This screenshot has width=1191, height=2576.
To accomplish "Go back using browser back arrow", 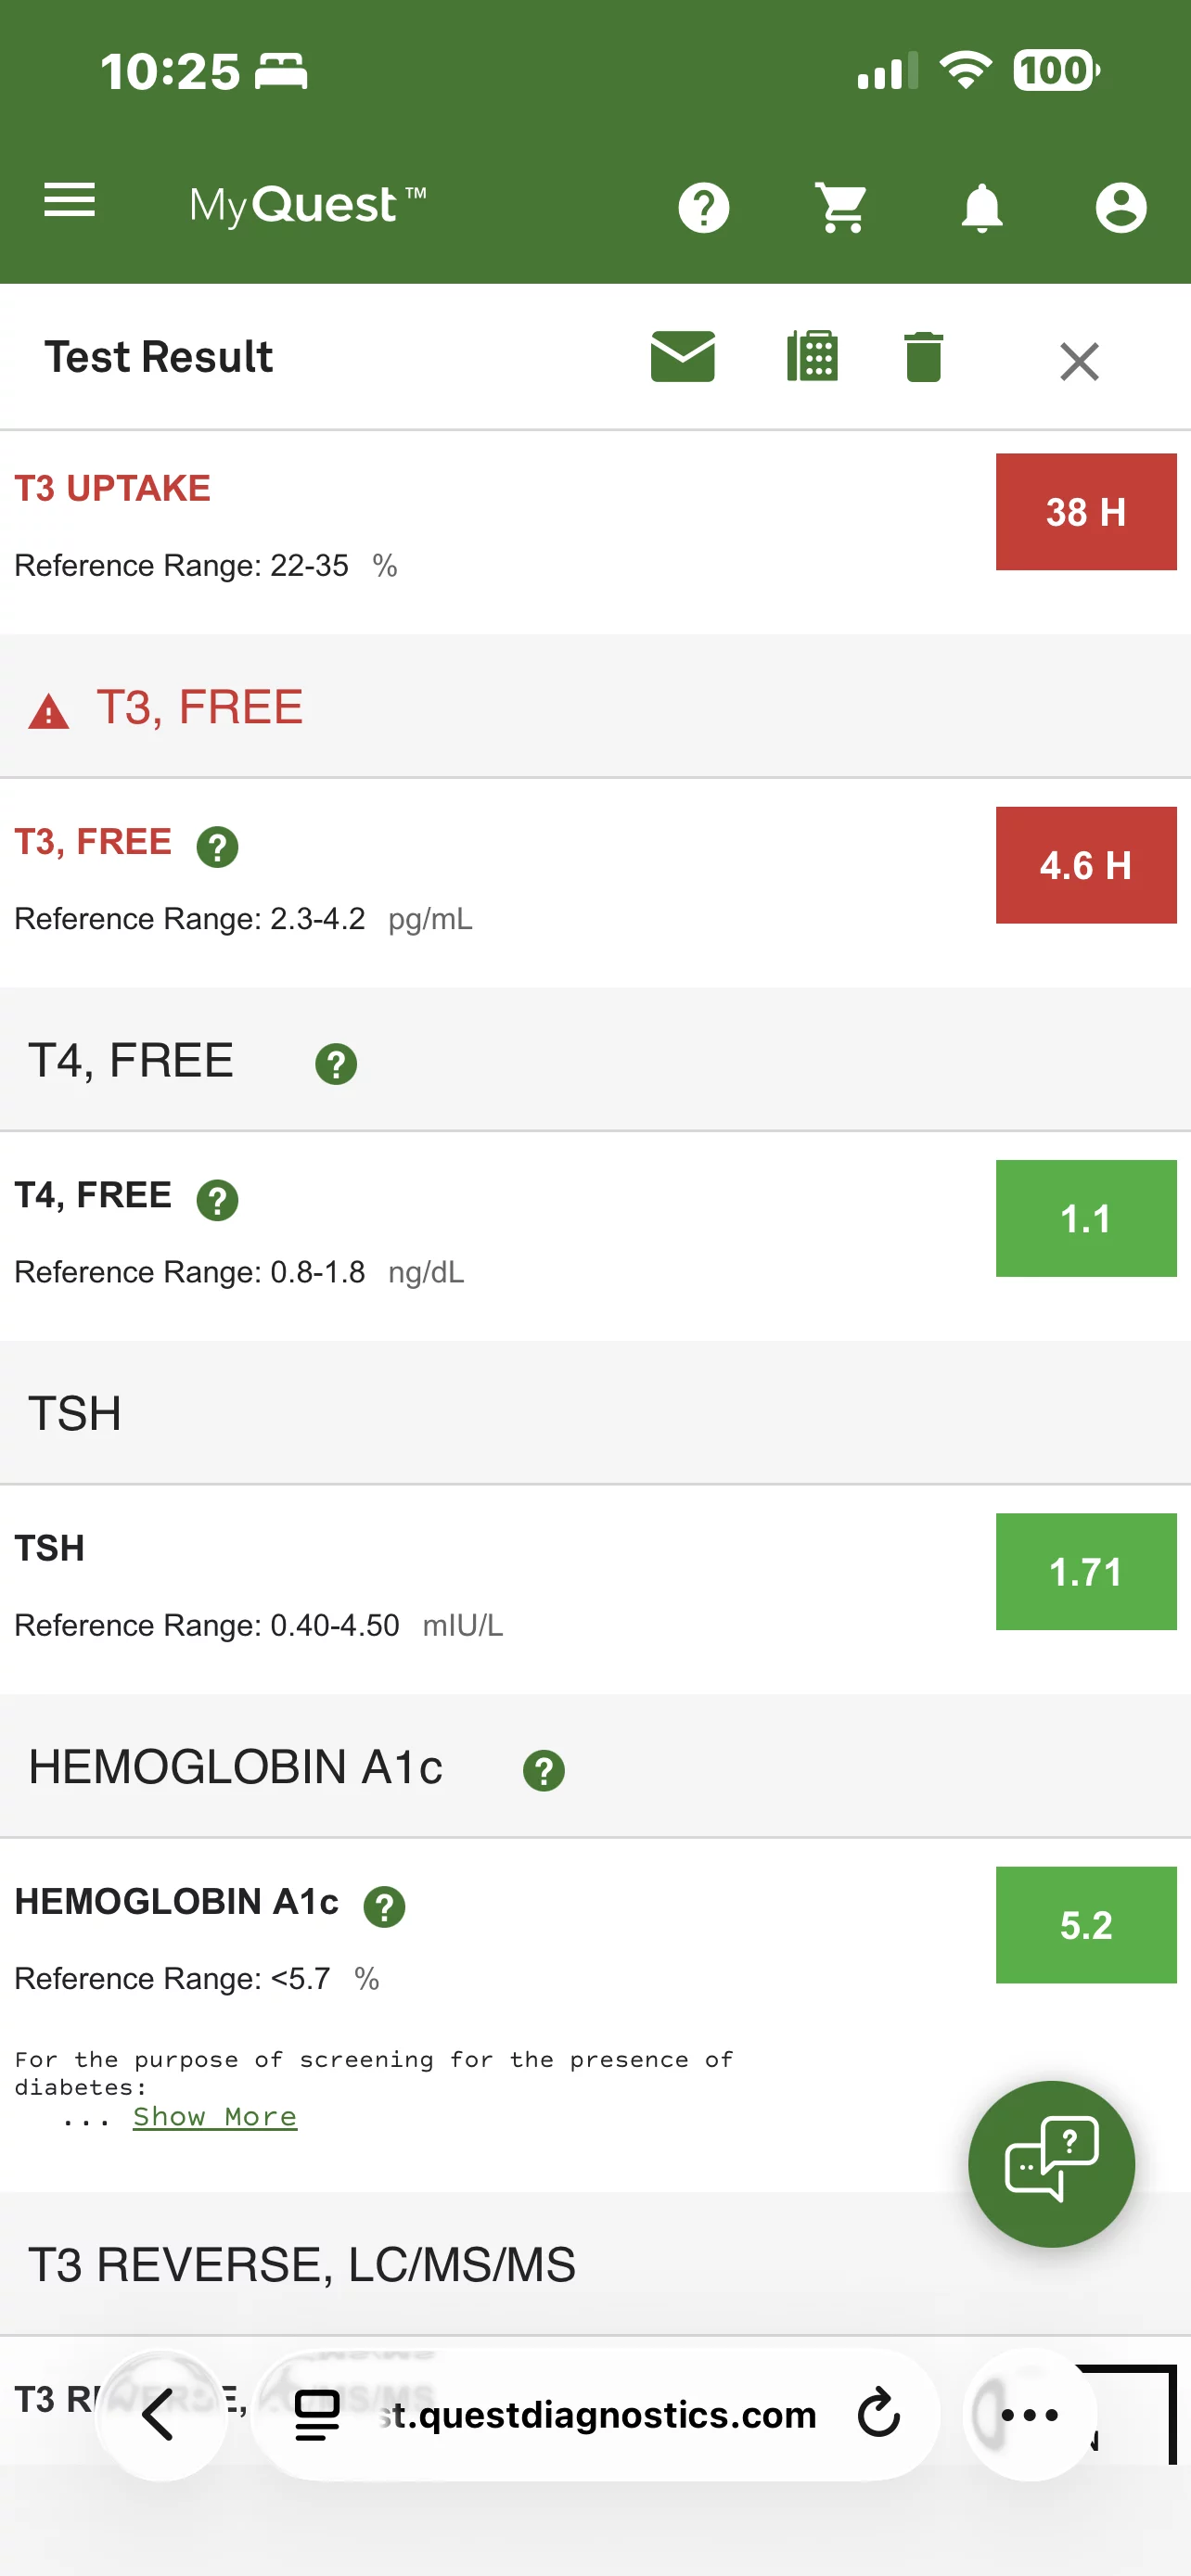I will point(160,2415).
